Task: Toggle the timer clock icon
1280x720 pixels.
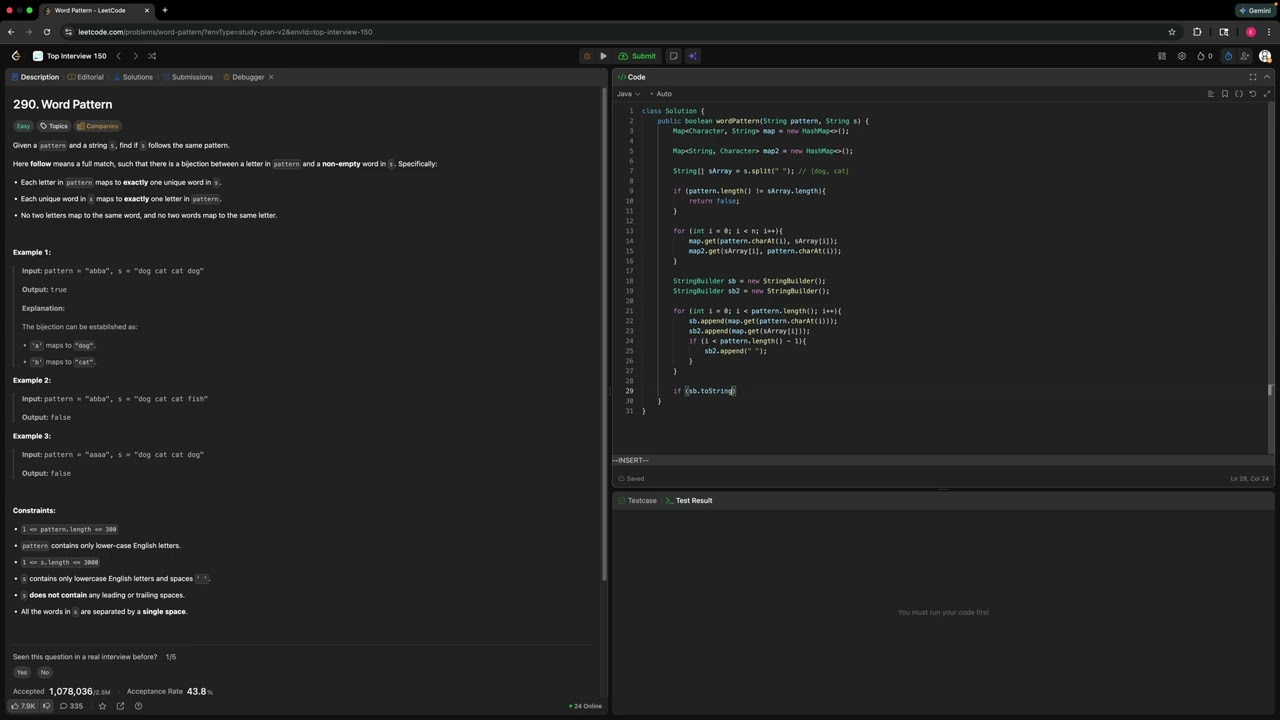Action: click(1229, 56)
